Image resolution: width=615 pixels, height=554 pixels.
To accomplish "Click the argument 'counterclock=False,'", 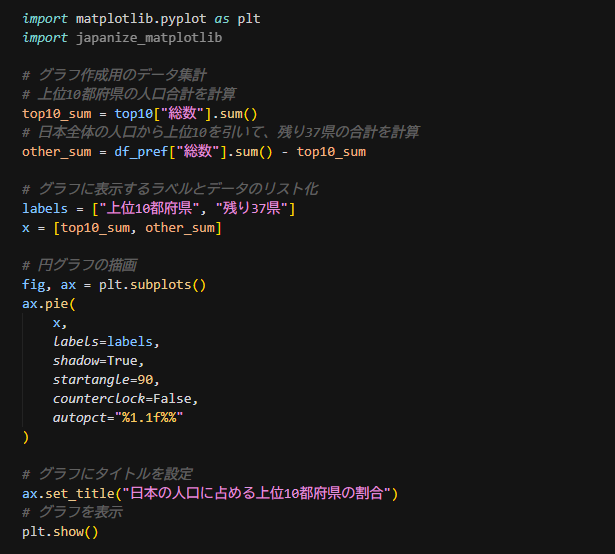I will point(126,399).
